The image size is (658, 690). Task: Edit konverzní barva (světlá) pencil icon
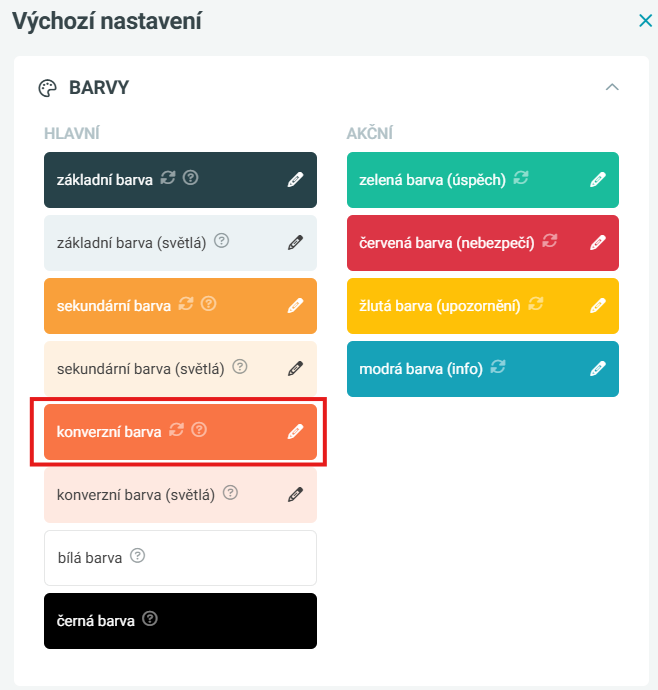295,494
